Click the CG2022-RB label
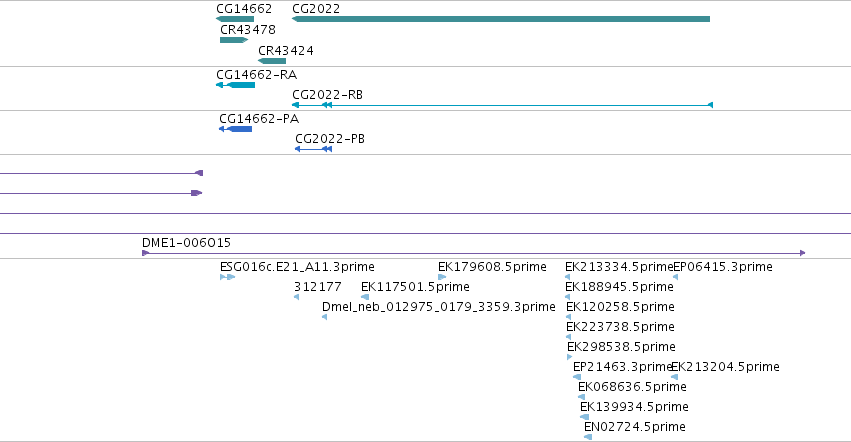 click(x=327, y=94)
